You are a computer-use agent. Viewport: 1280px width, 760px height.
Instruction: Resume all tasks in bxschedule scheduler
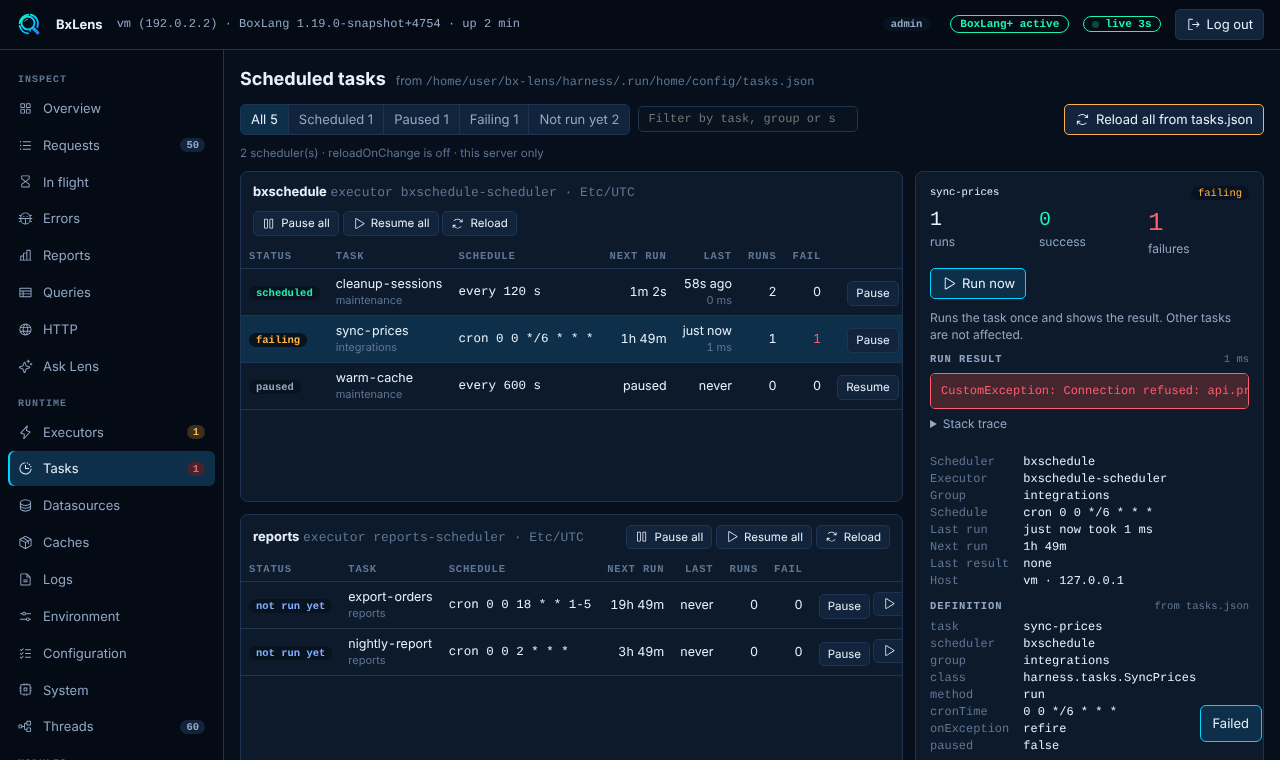click(391, 223)
